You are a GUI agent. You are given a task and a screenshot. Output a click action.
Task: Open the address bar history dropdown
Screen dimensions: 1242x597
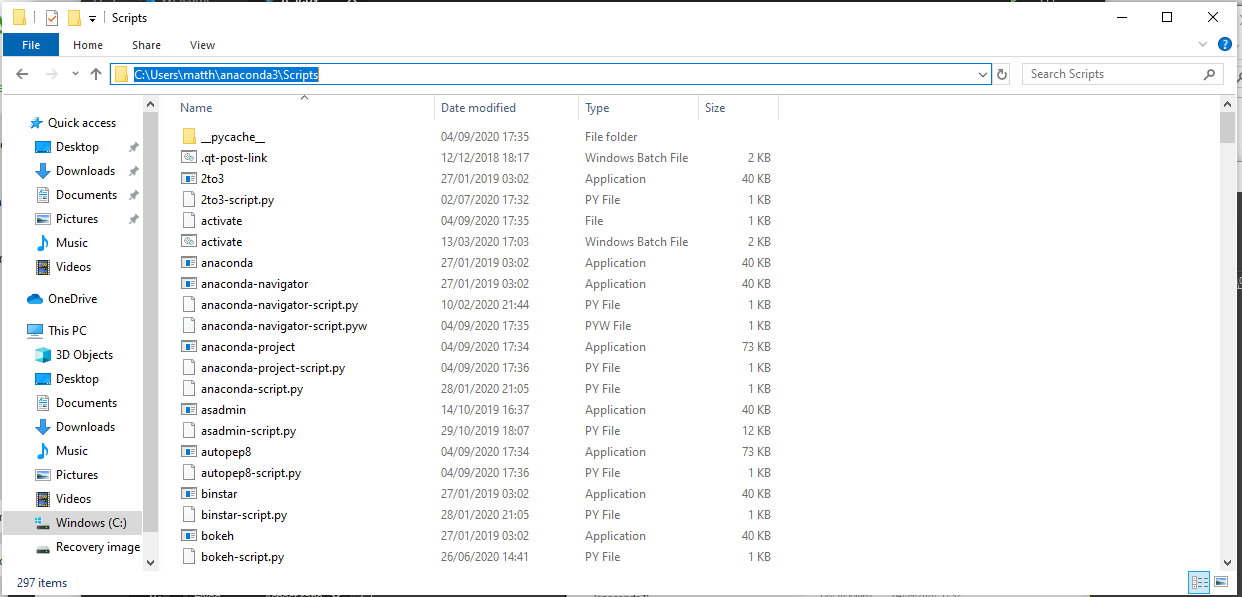tap(983, 74)
